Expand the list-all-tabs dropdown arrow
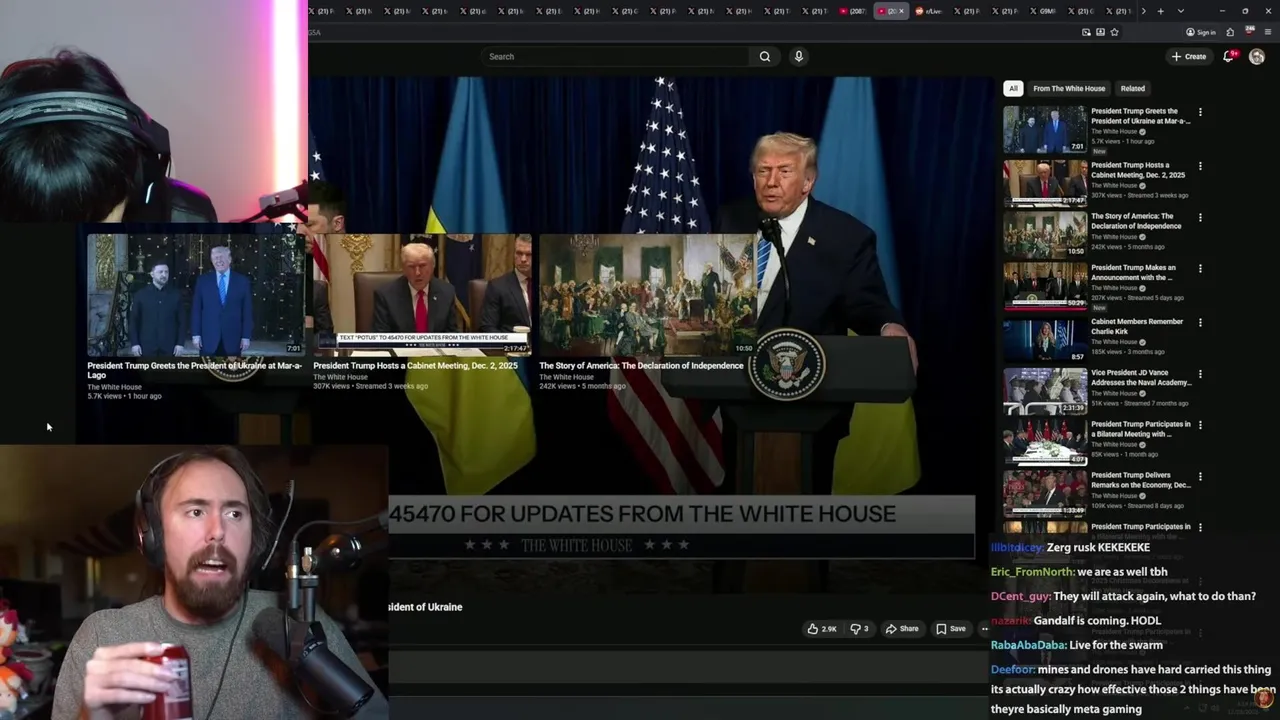This screenshot has width=1280, height=720. click(x=1181, y=11)
